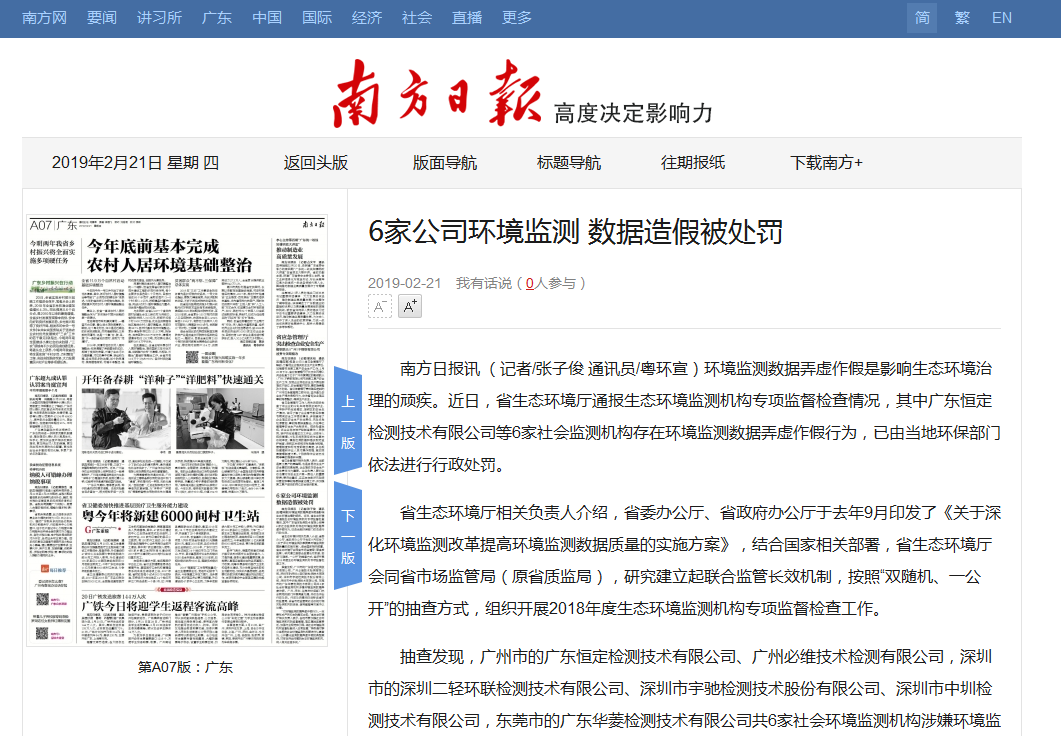Open 直播 page

point(467,18)
